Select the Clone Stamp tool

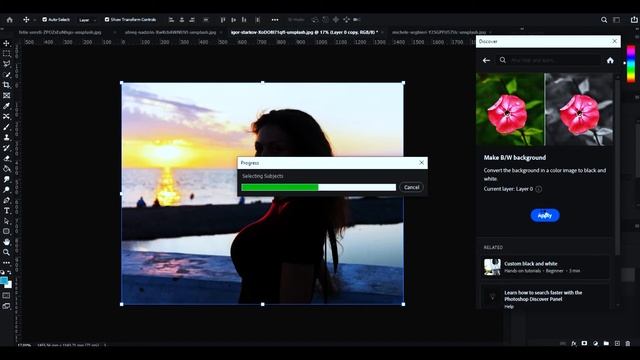pos(7,138)
